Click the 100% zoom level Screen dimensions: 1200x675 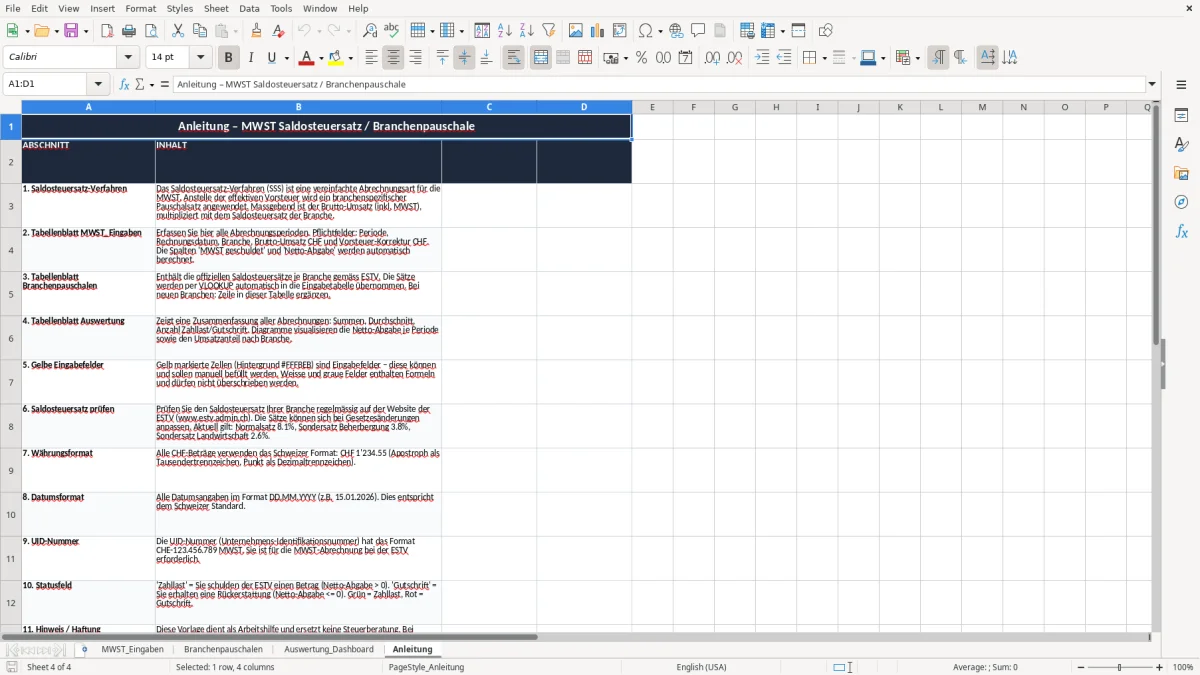click(x=1183, y=667)
